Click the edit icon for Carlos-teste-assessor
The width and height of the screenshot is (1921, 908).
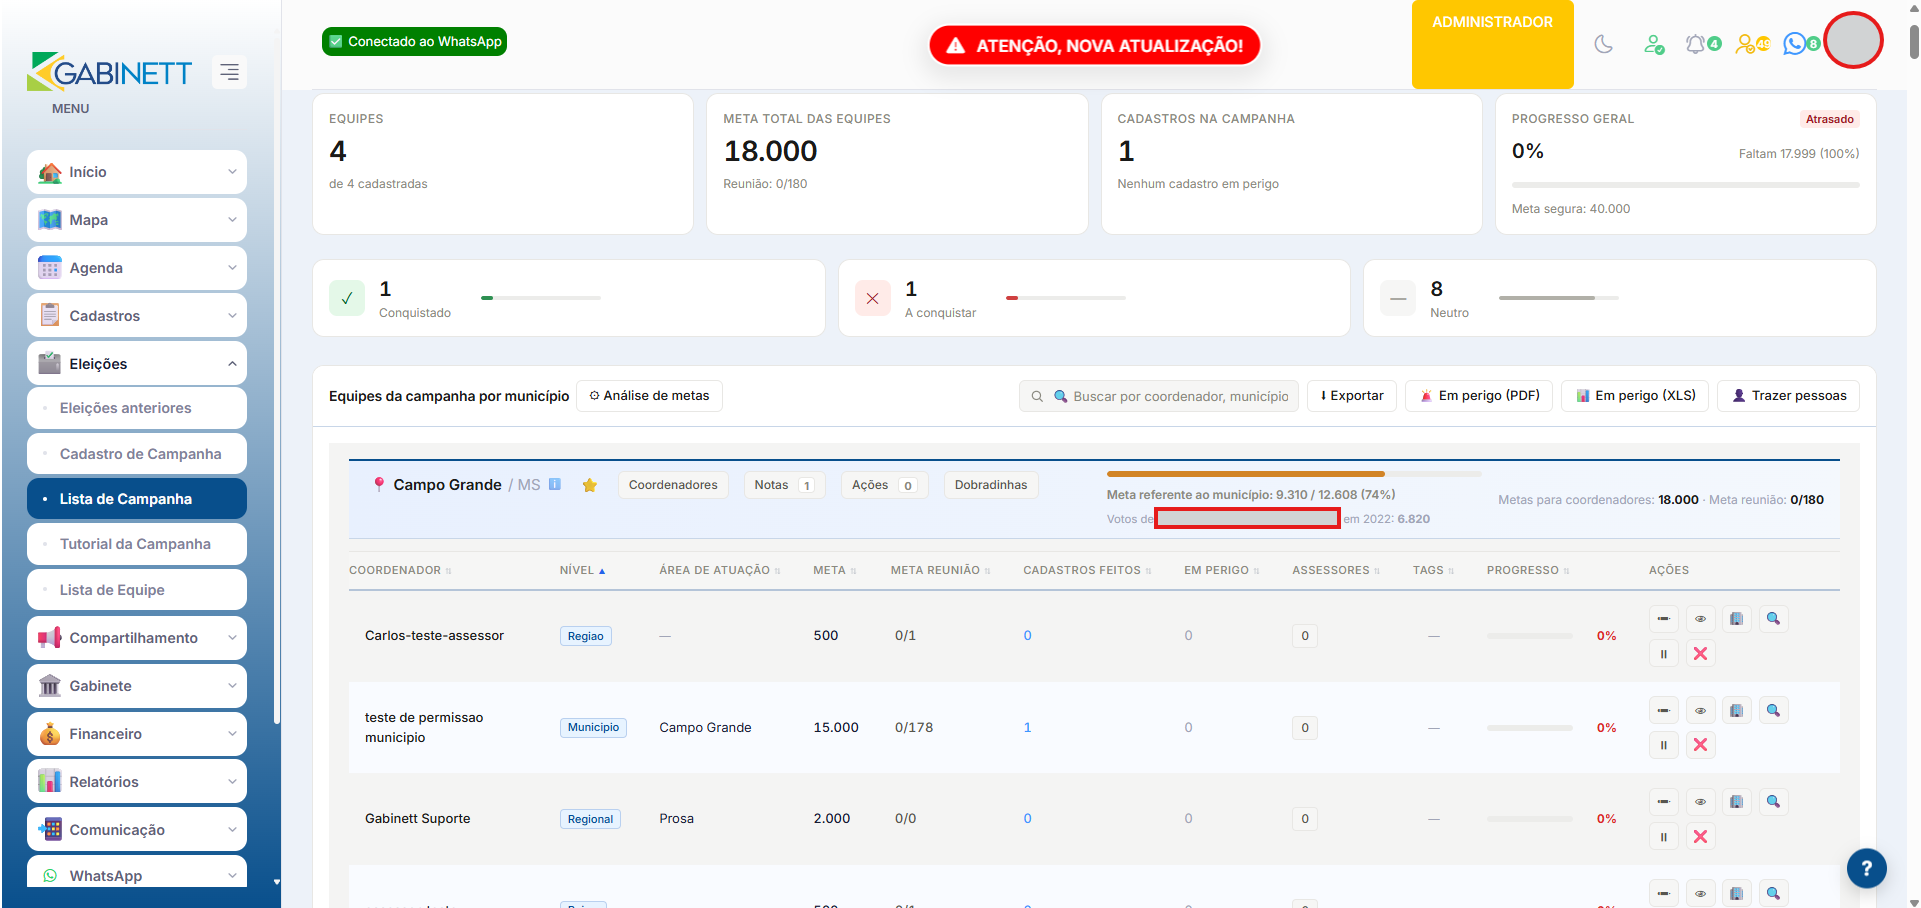pos(1664,619)
